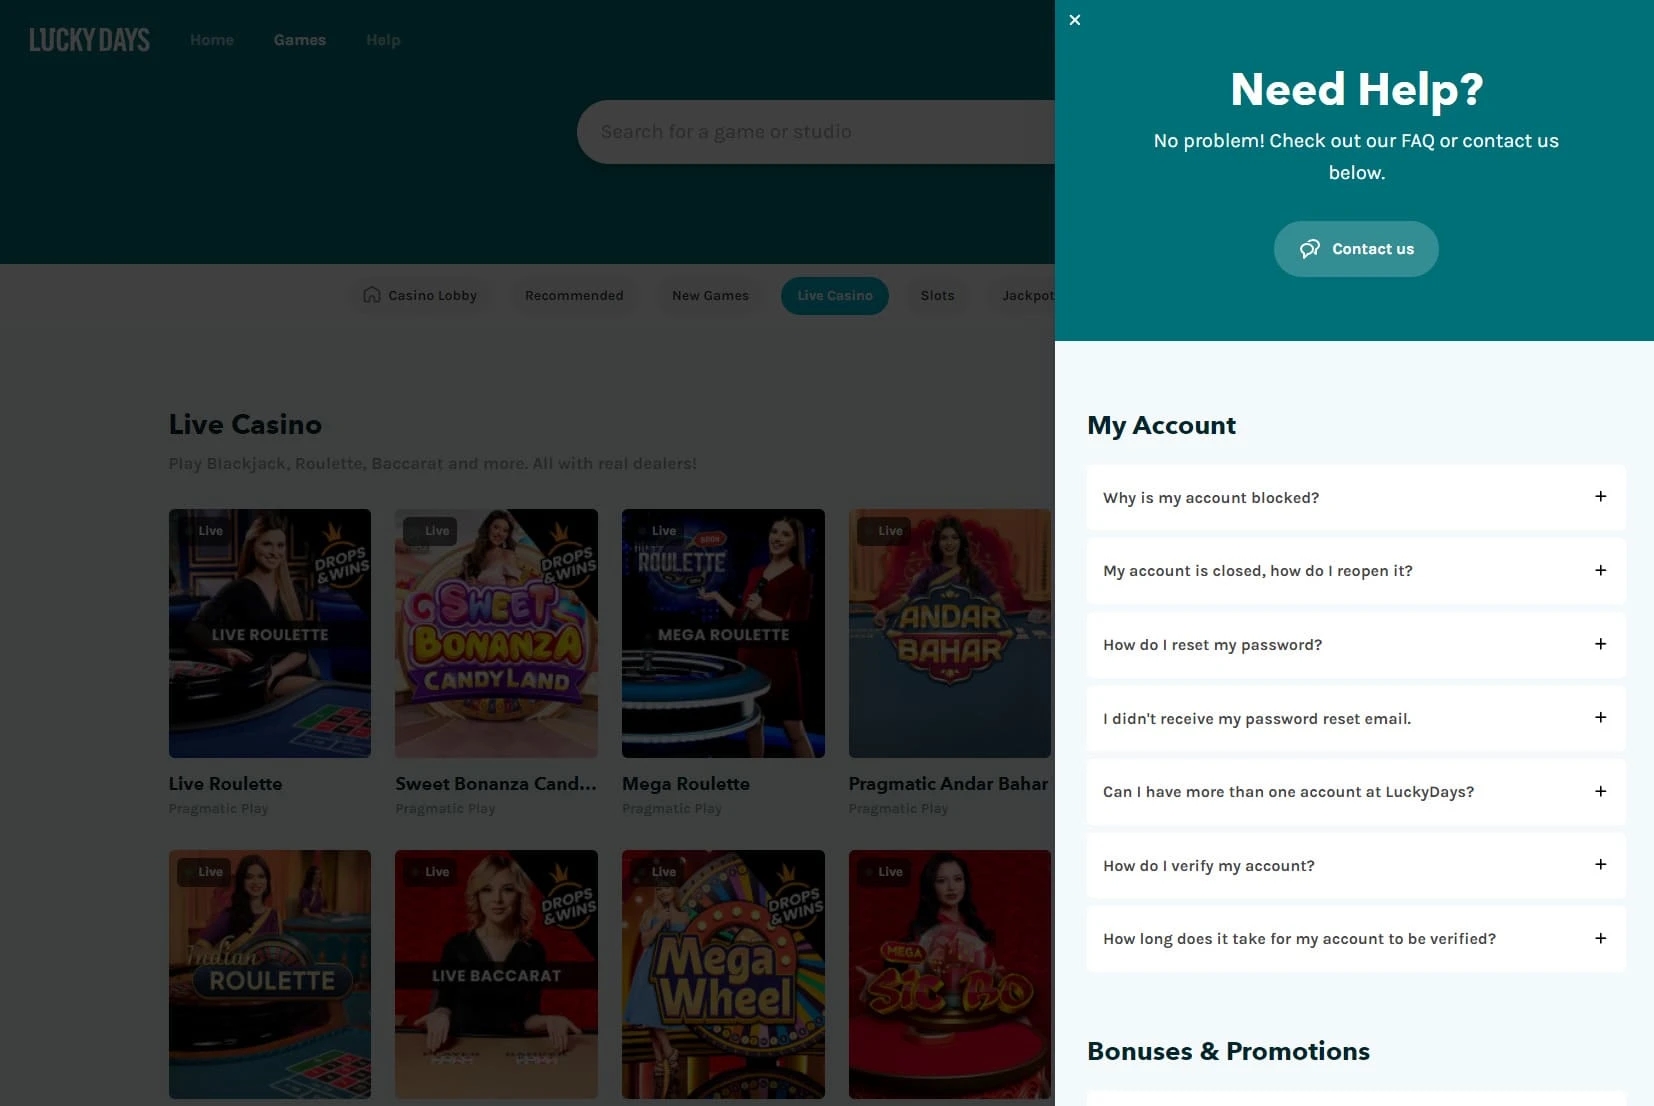Open Sweet Bonanza Candyland game thumbnail
Viewport: 1654px width, 1106px height.
pos(496,633)
